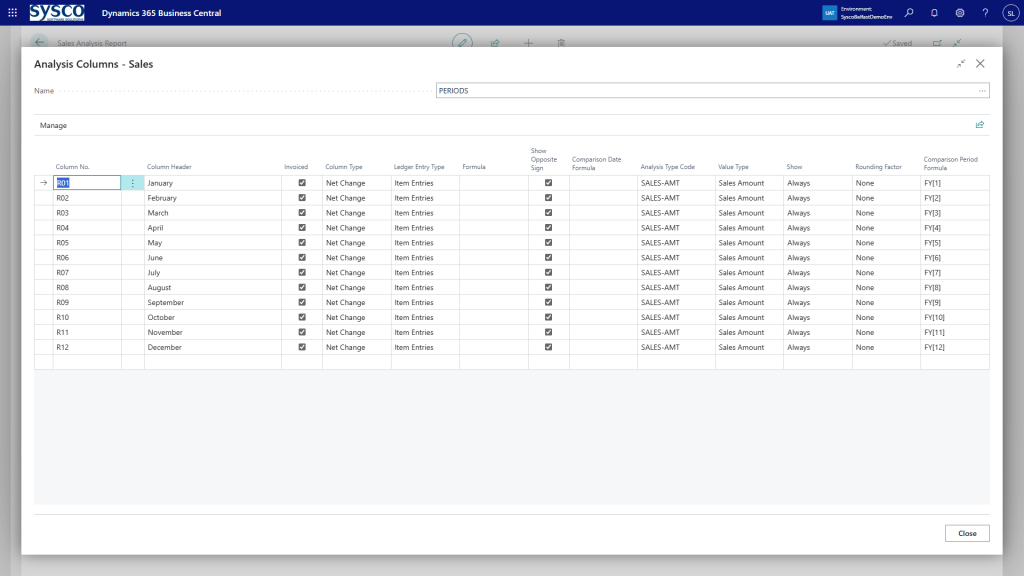The height and width of the screenshot is (576, 1024).
Task: Open the SL user account avatar
Action: coord(1009,13)
